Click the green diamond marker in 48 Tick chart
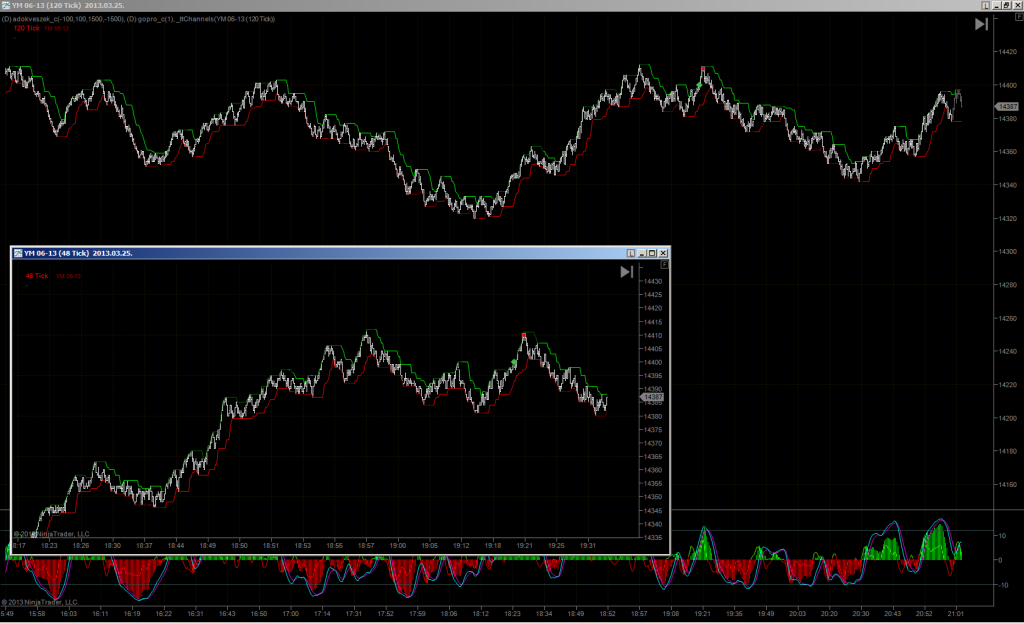The image size is (1024, 624). [x=514, y=362]
